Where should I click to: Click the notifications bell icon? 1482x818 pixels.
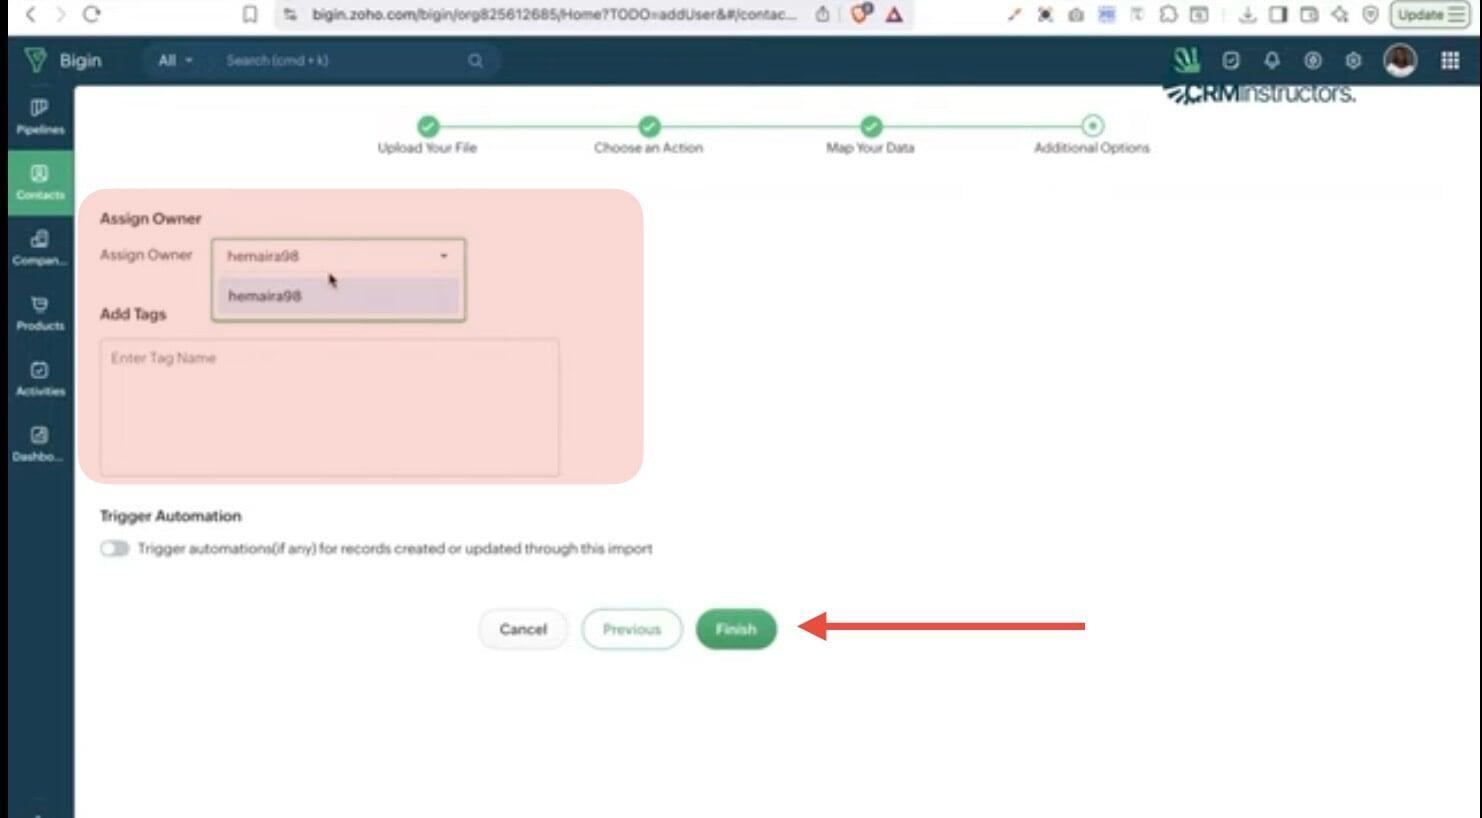pos(1271,61)
